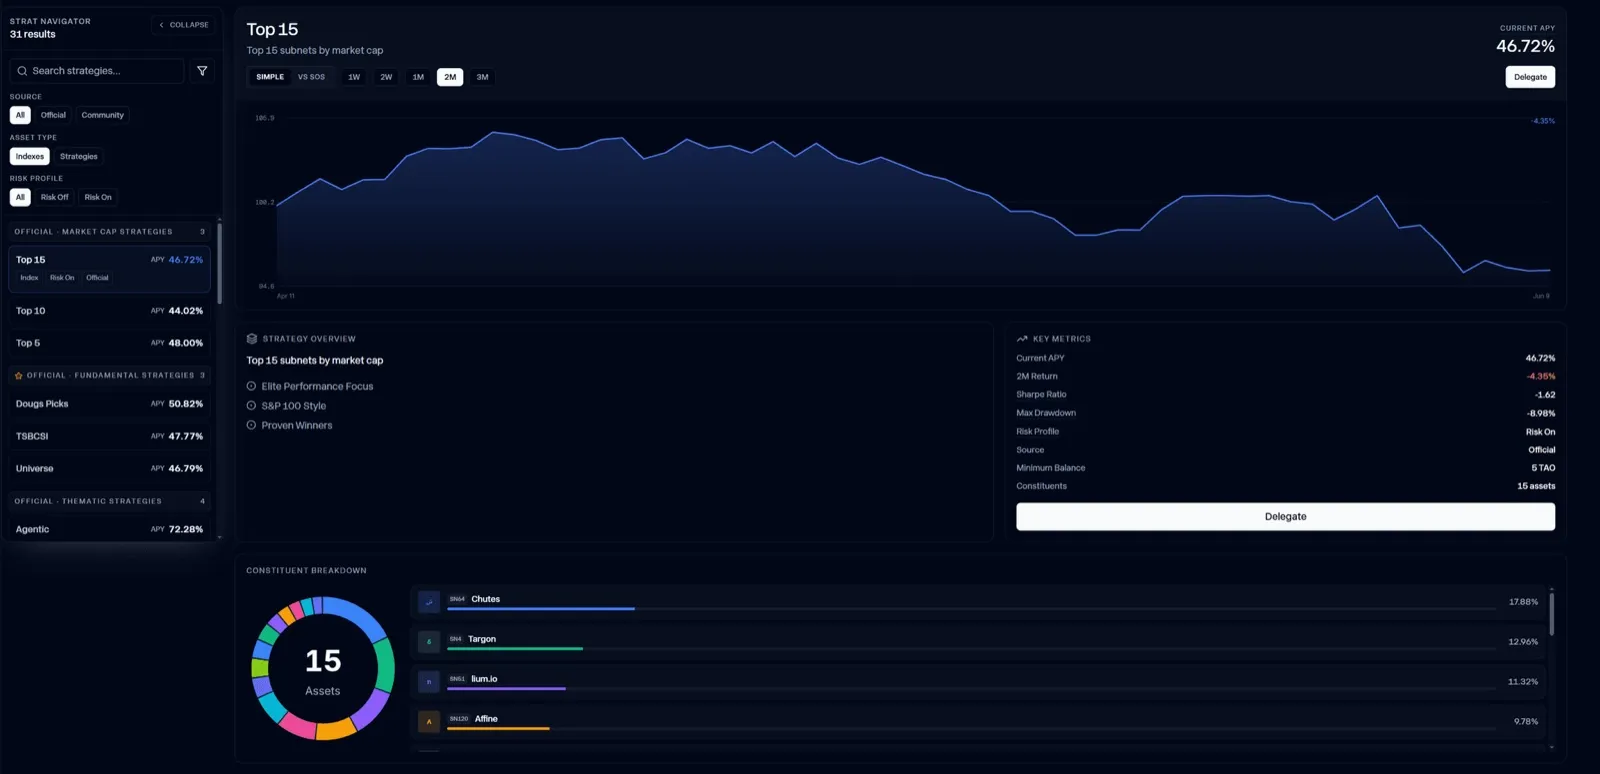Screen dimensions: 1600x774
Task: Open the Dougs Picks strategy
Action: (x=110, y=404)
